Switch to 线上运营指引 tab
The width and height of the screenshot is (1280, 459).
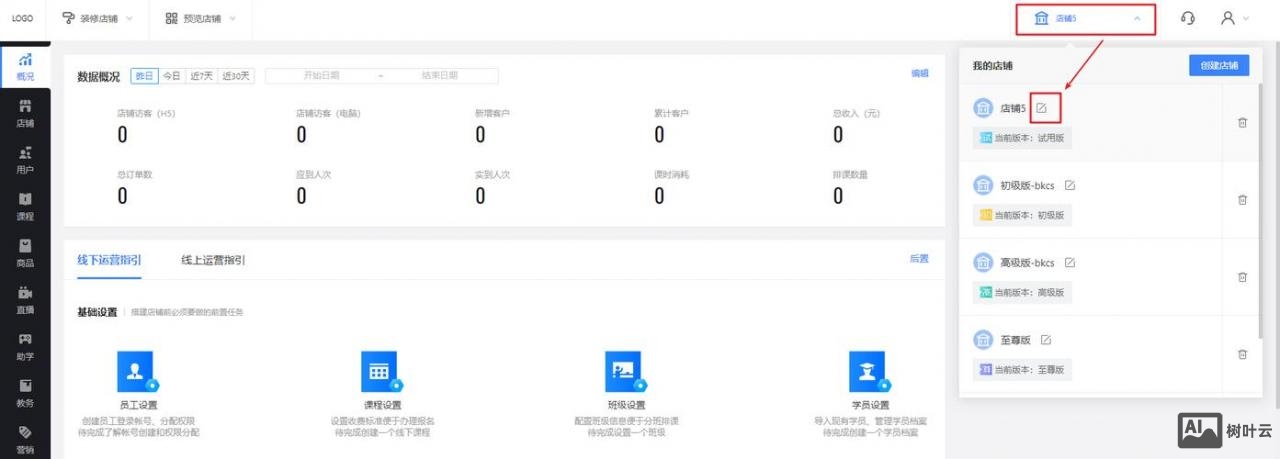213,260
